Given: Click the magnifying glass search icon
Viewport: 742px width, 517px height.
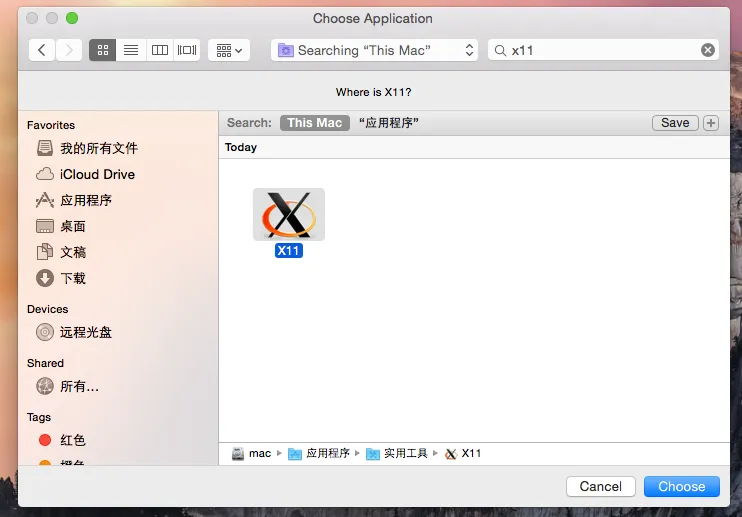Looking at the screenshot, I should tap(500, 50).
